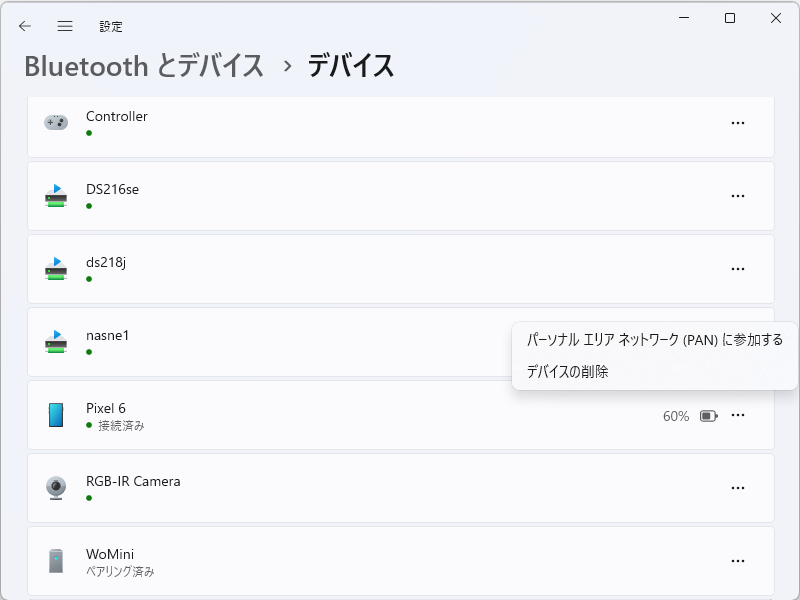Click the Controller gamepad icon
Screen dimensions: 800x600
[x=55, y=121]
